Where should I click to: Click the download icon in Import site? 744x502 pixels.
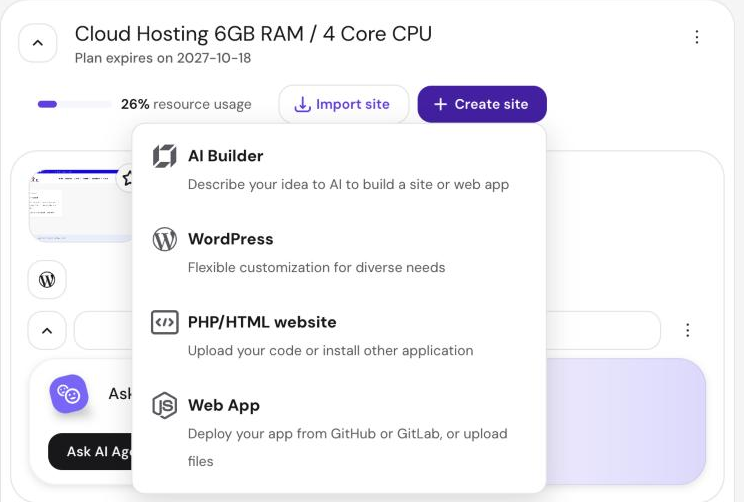pyautogui.click(x=302, y=104)
